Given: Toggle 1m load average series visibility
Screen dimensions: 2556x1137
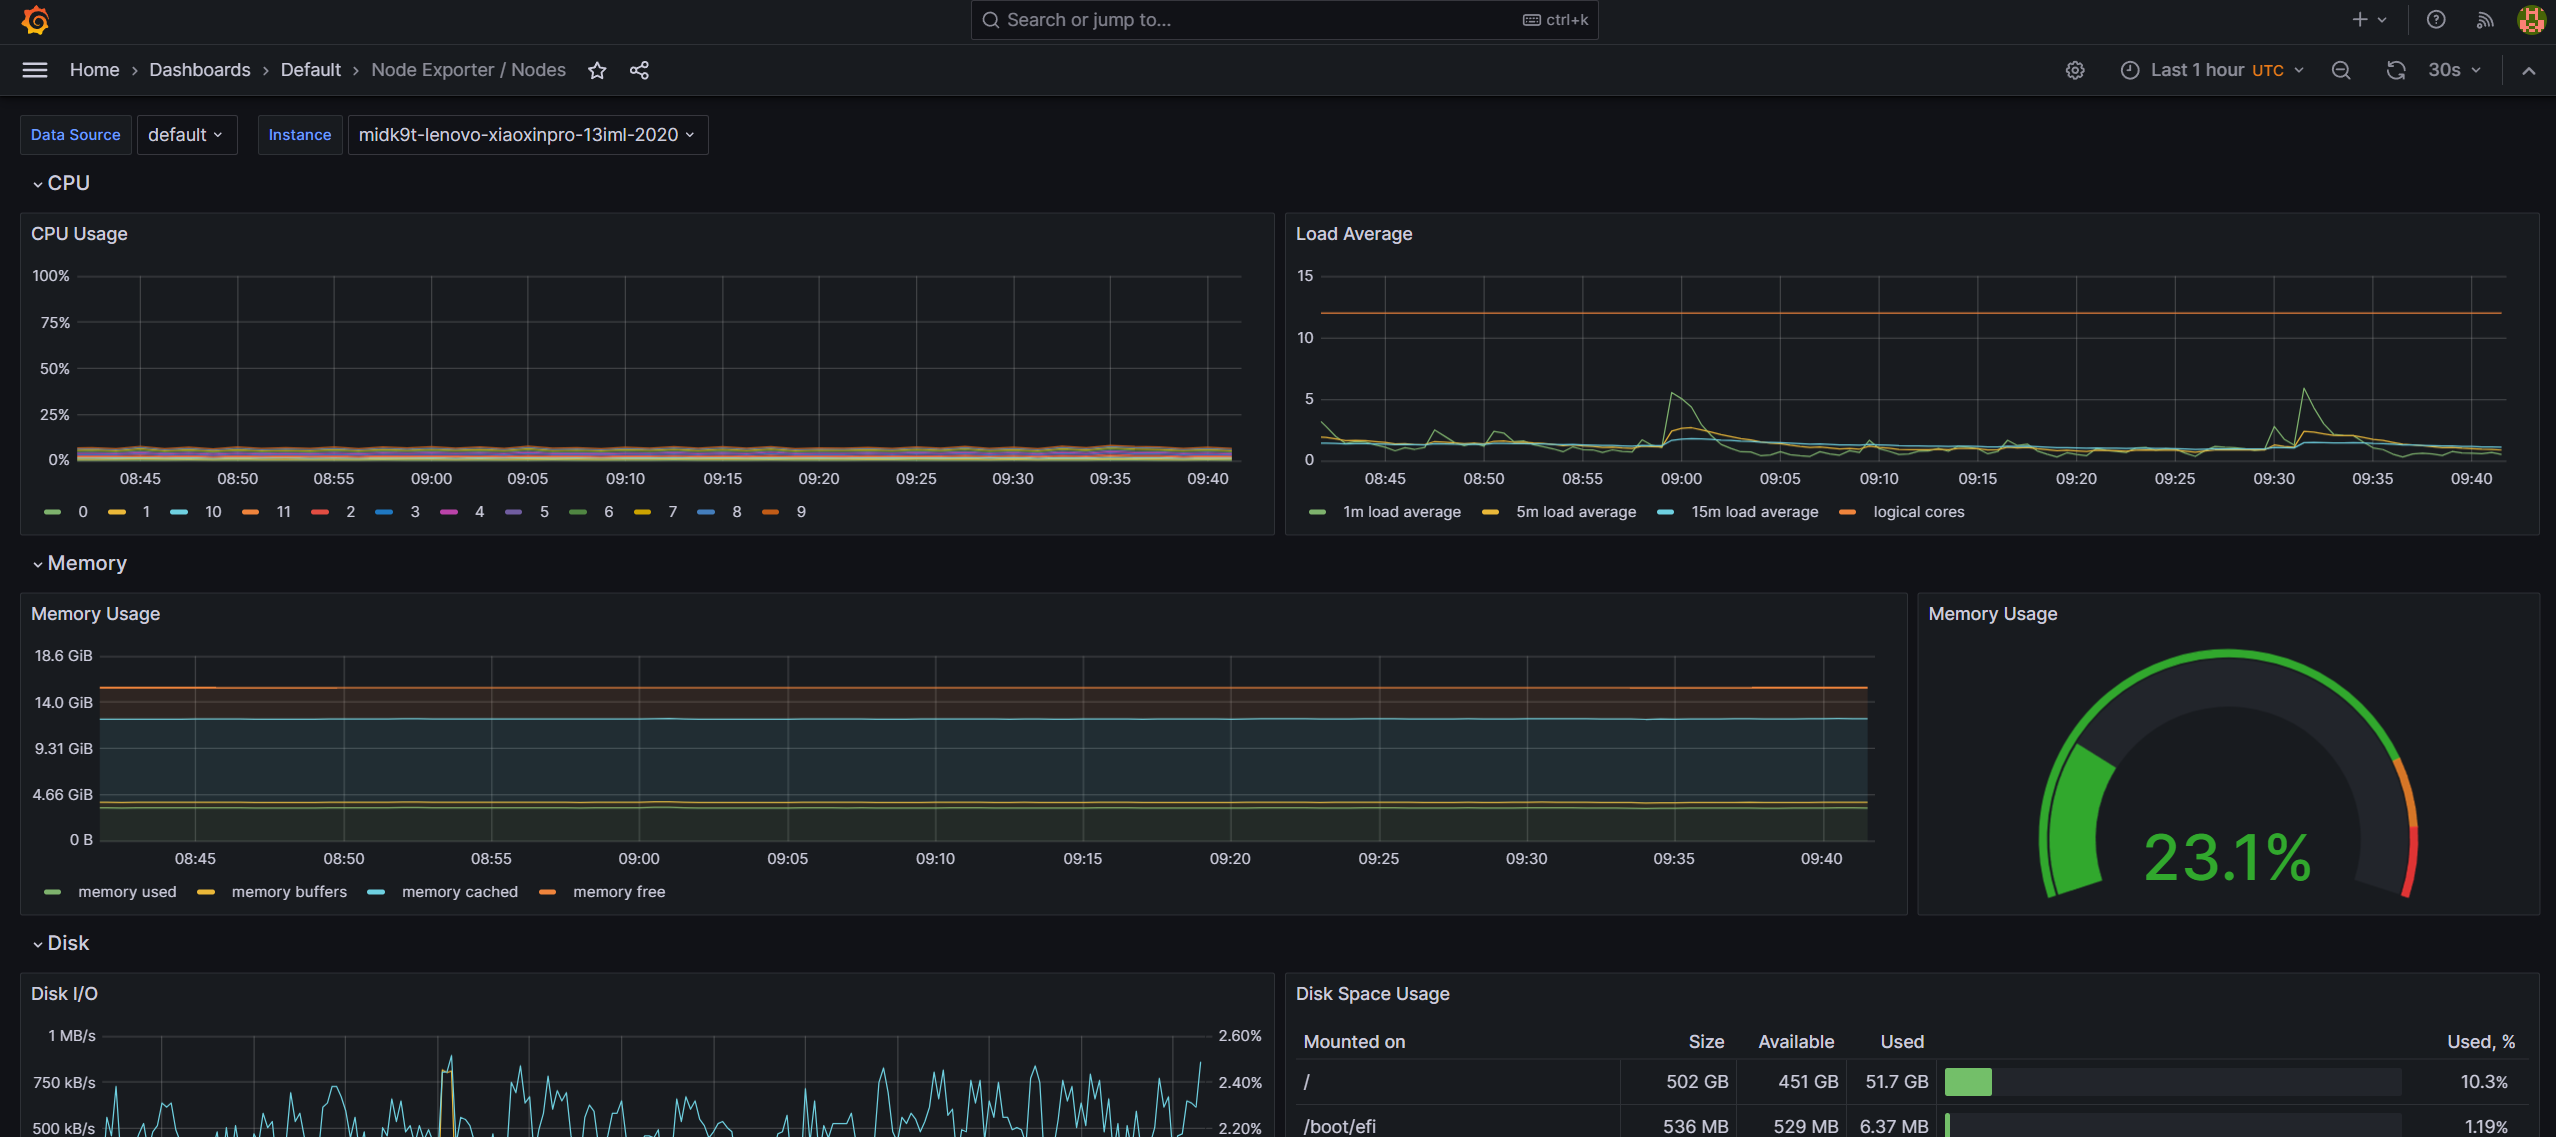Looking at the screenshot, I should pyautogui.click(x=1400, y=512).
